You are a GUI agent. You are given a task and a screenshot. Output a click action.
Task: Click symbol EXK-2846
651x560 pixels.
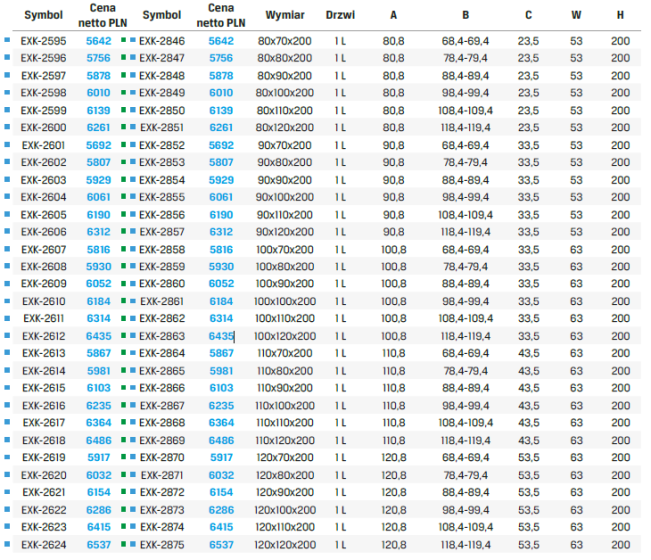tap(162, 41)
